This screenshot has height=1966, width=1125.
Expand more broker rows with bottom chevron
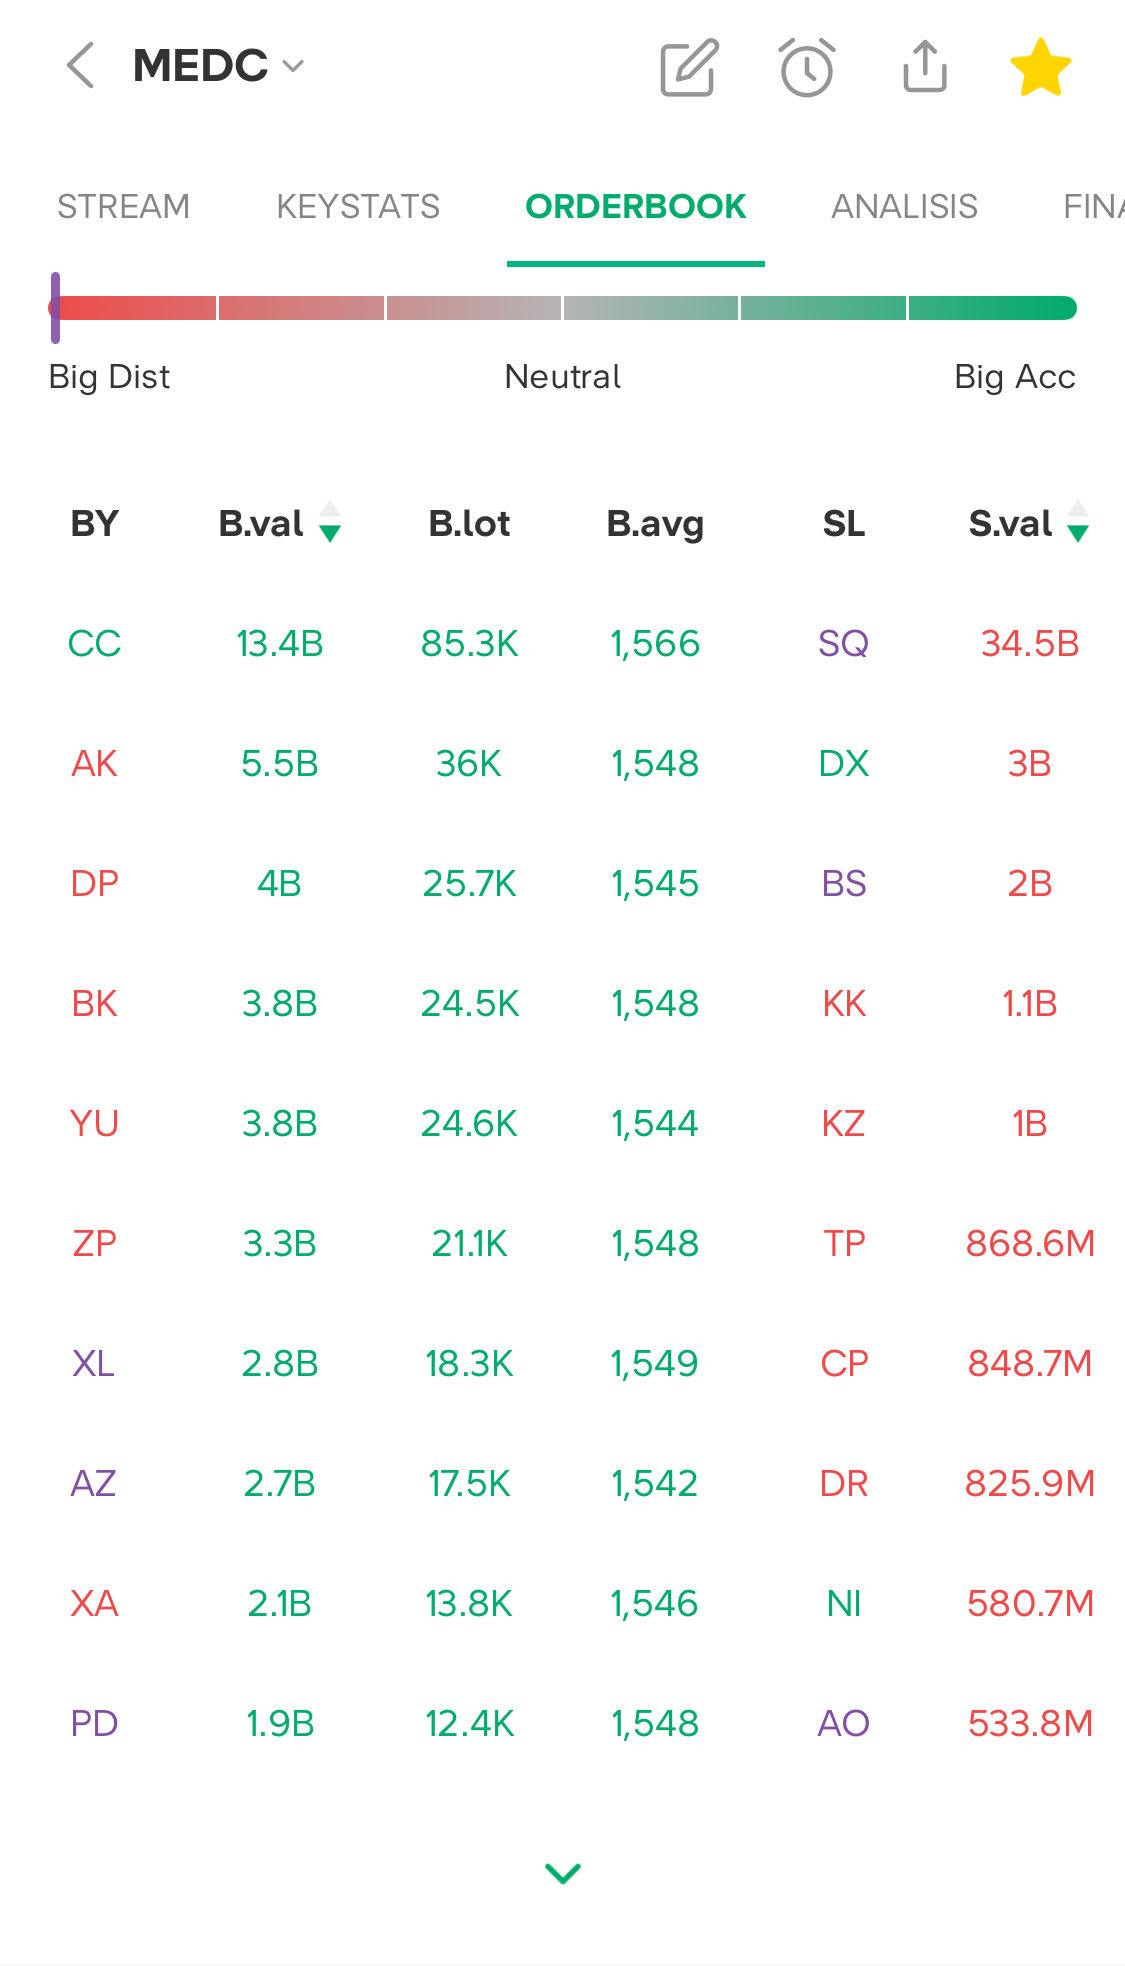tap(563, 1873)
